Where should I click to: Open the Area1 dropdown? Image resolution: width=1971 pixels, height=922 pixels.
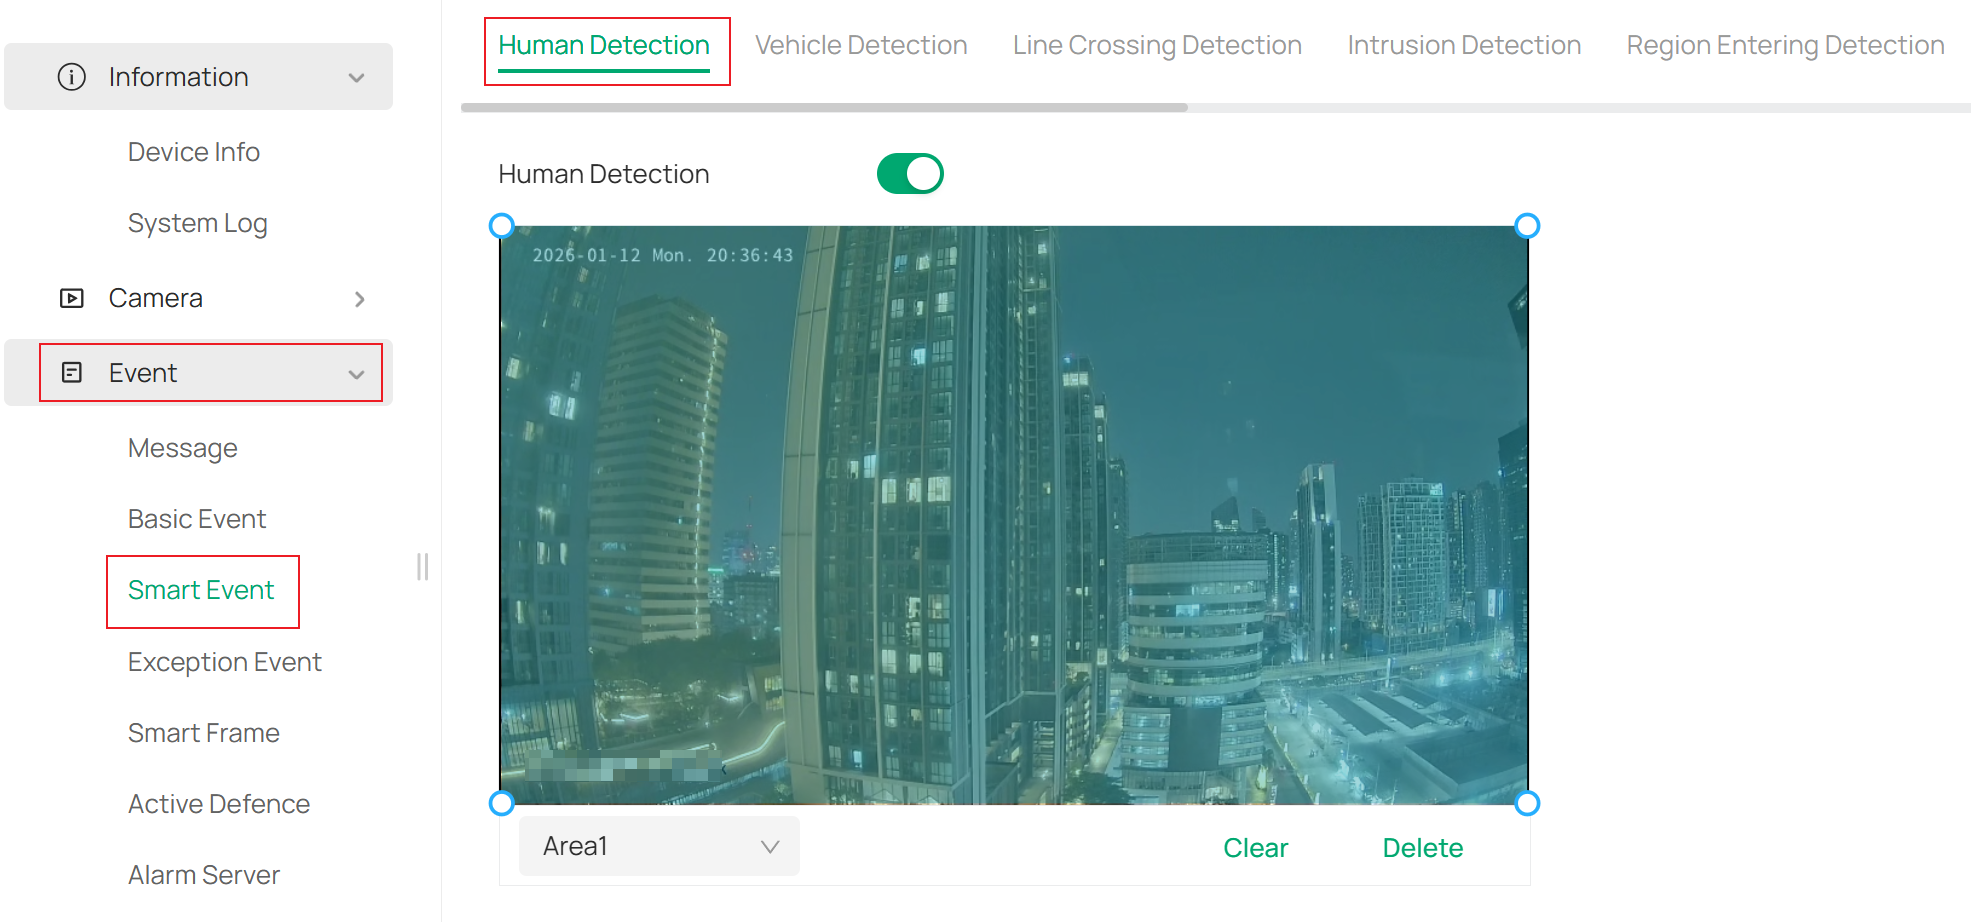tap(658, 845)
